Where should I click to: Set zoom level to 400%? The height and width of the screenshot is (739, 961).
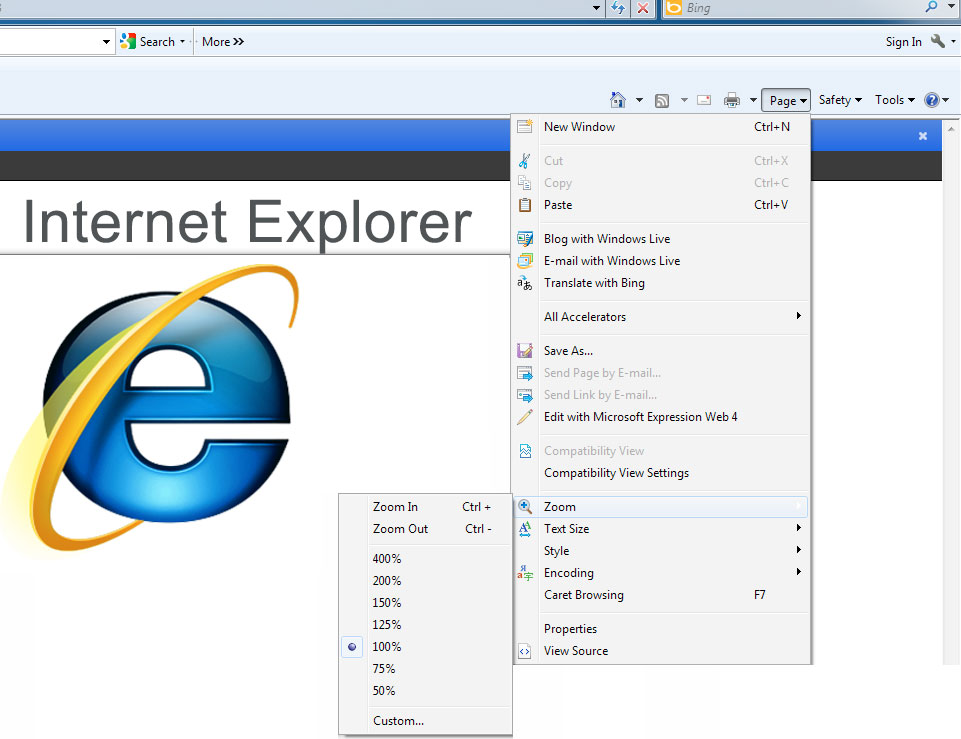point(425,558)
